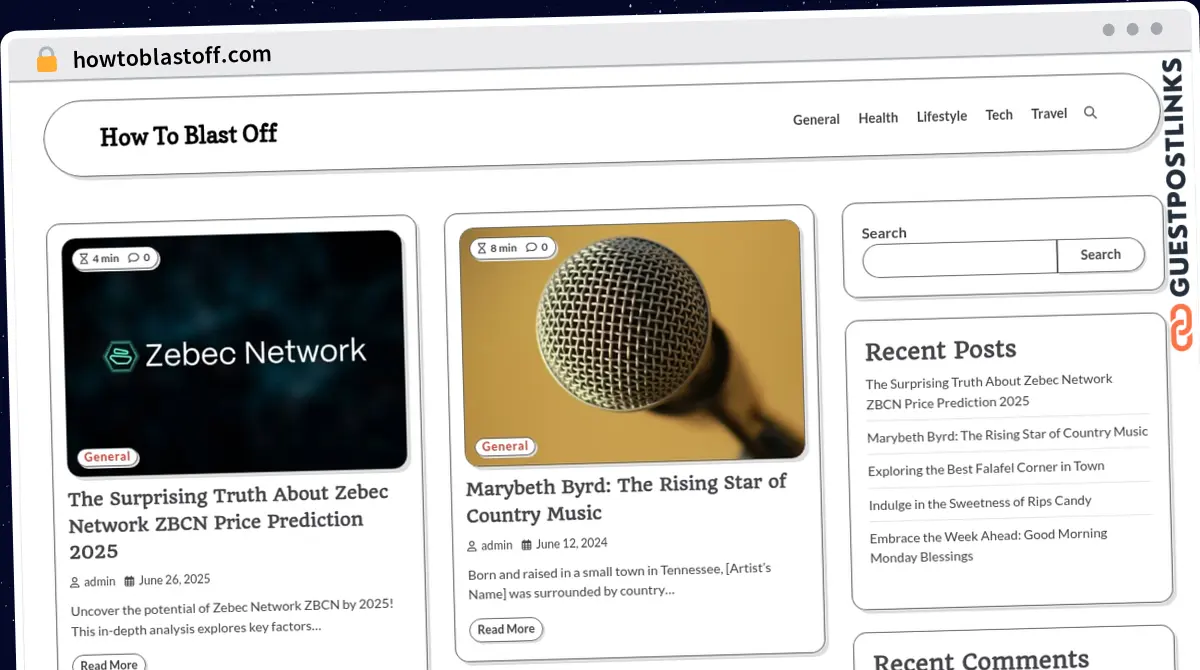Click hourglass reading-time icon on Marybeth Byrd post
Viewport: 1200px width, 670px height.
(x=482, y=247)
